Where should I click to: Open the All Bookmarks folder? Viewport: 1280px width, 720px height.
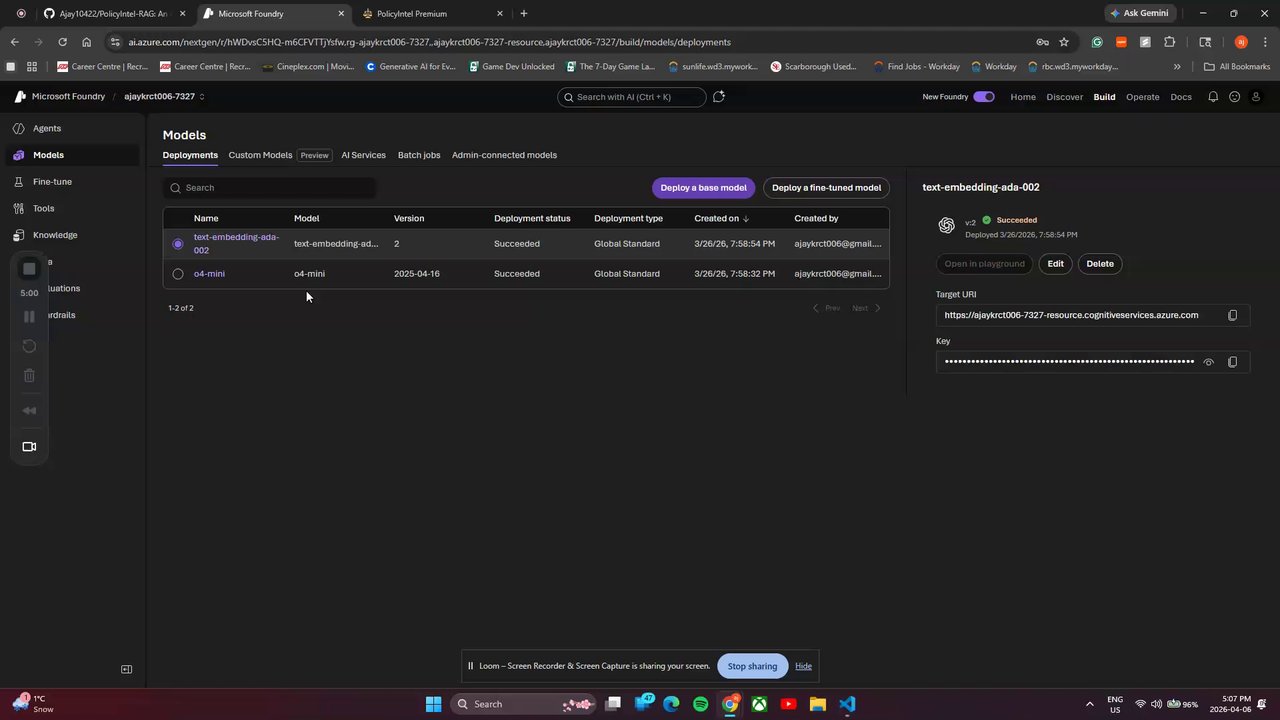pyautogui.click(x=1237, y=67)
